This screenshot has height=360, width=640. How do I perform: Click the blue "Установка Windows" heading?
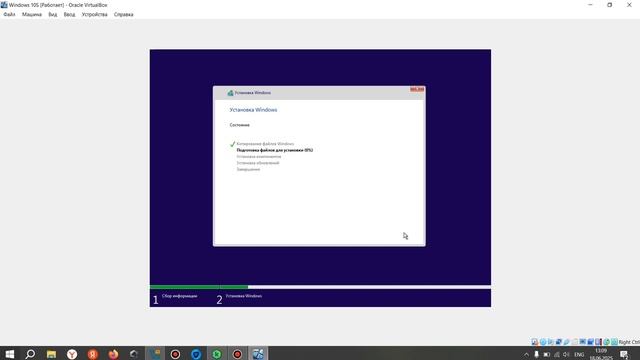pyautogui.click(x=253, y=110)
